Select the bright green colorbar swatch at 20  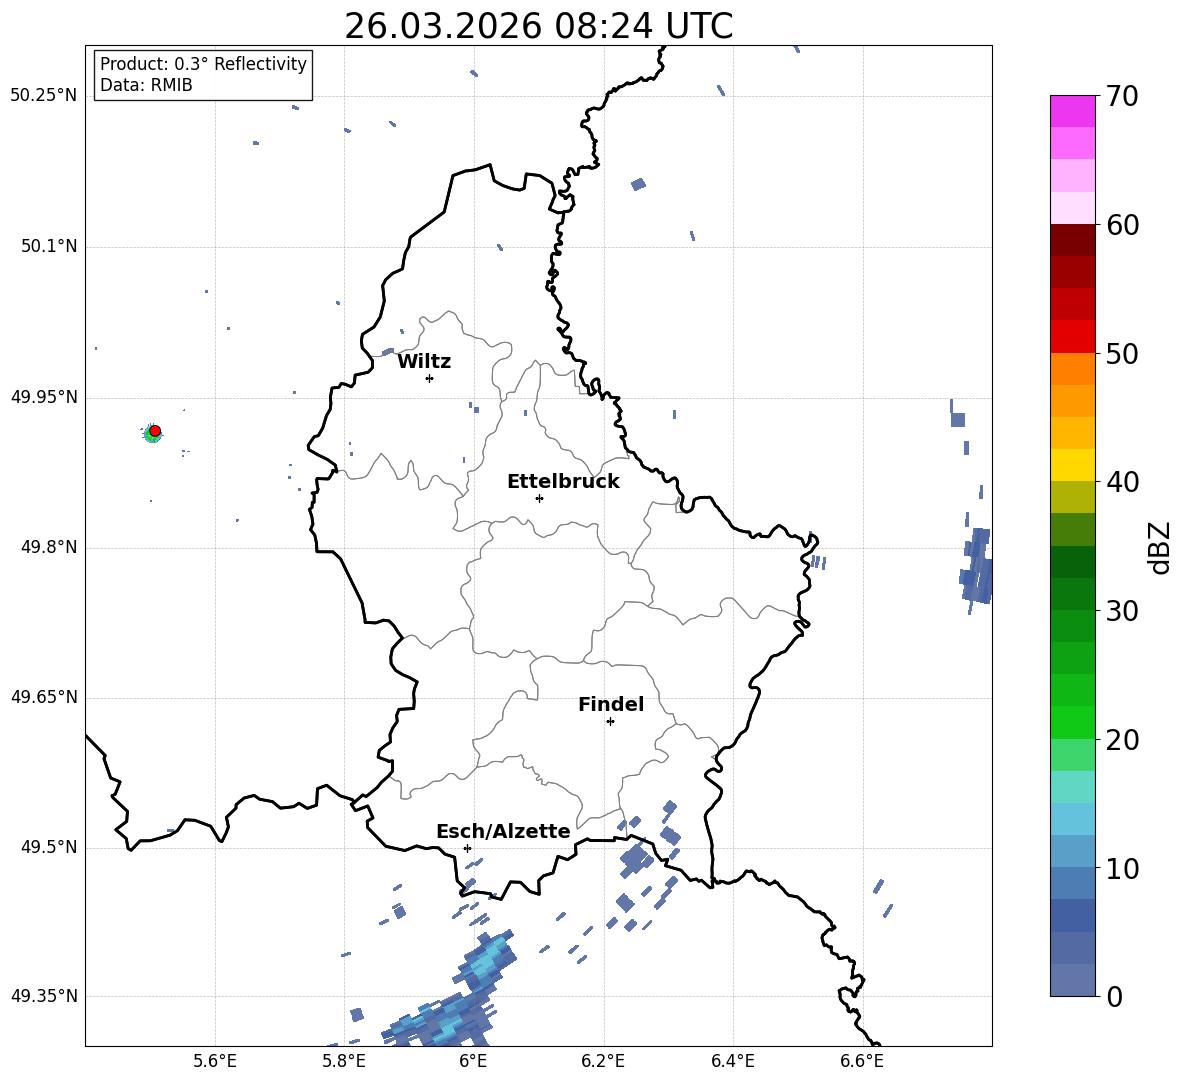(x=1072, y=722)
